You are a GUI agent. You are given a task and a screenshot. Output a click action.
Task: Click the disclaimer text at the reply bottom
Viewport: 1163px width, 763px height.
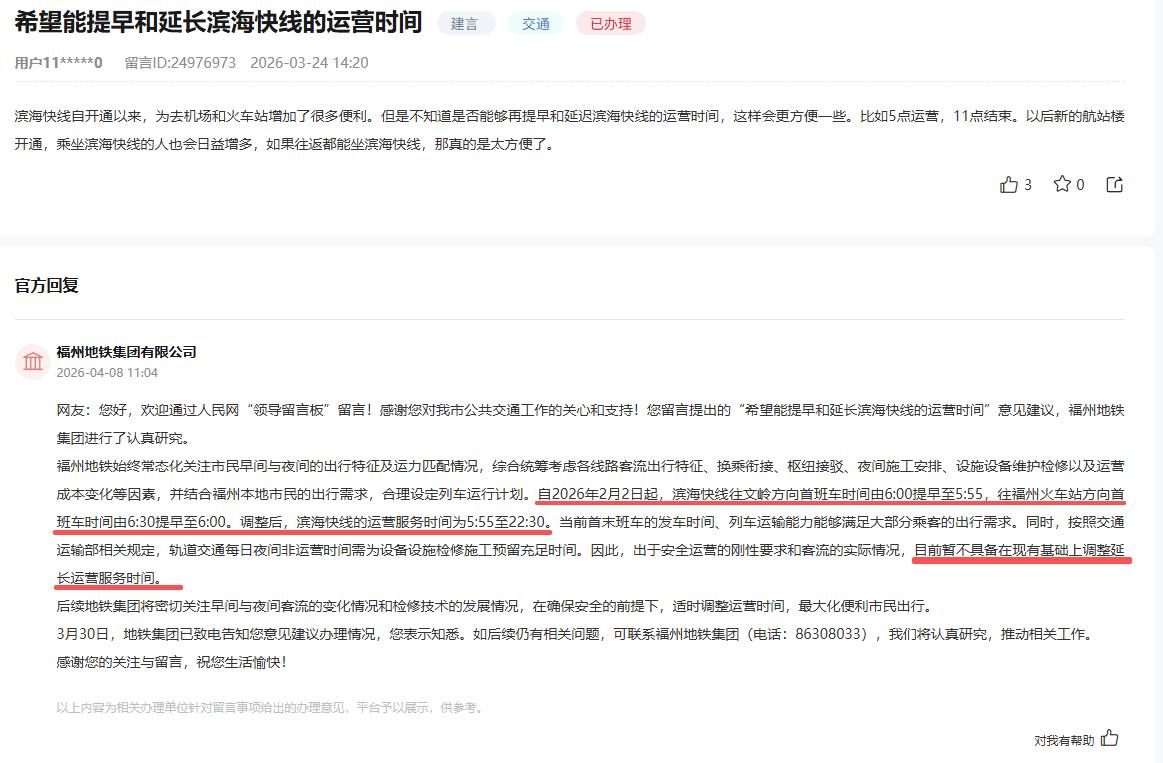[266, 706]
